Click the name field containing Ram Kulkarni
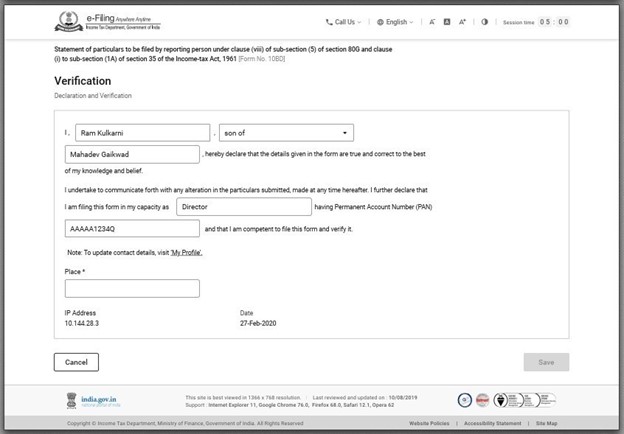Viewport: 624px width, 434px height. coord(139,132)
